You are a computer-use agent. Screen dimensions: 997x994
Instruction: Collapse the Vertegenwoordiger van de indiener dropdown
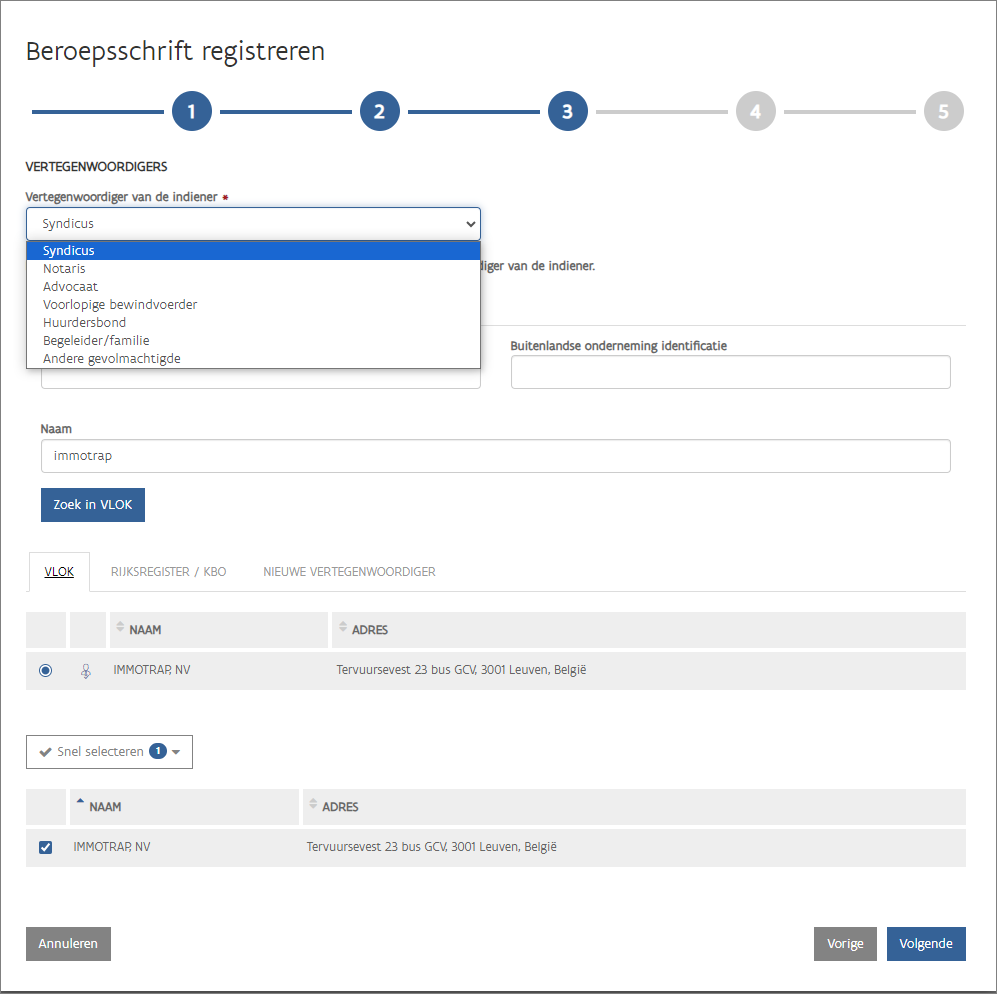253,224
